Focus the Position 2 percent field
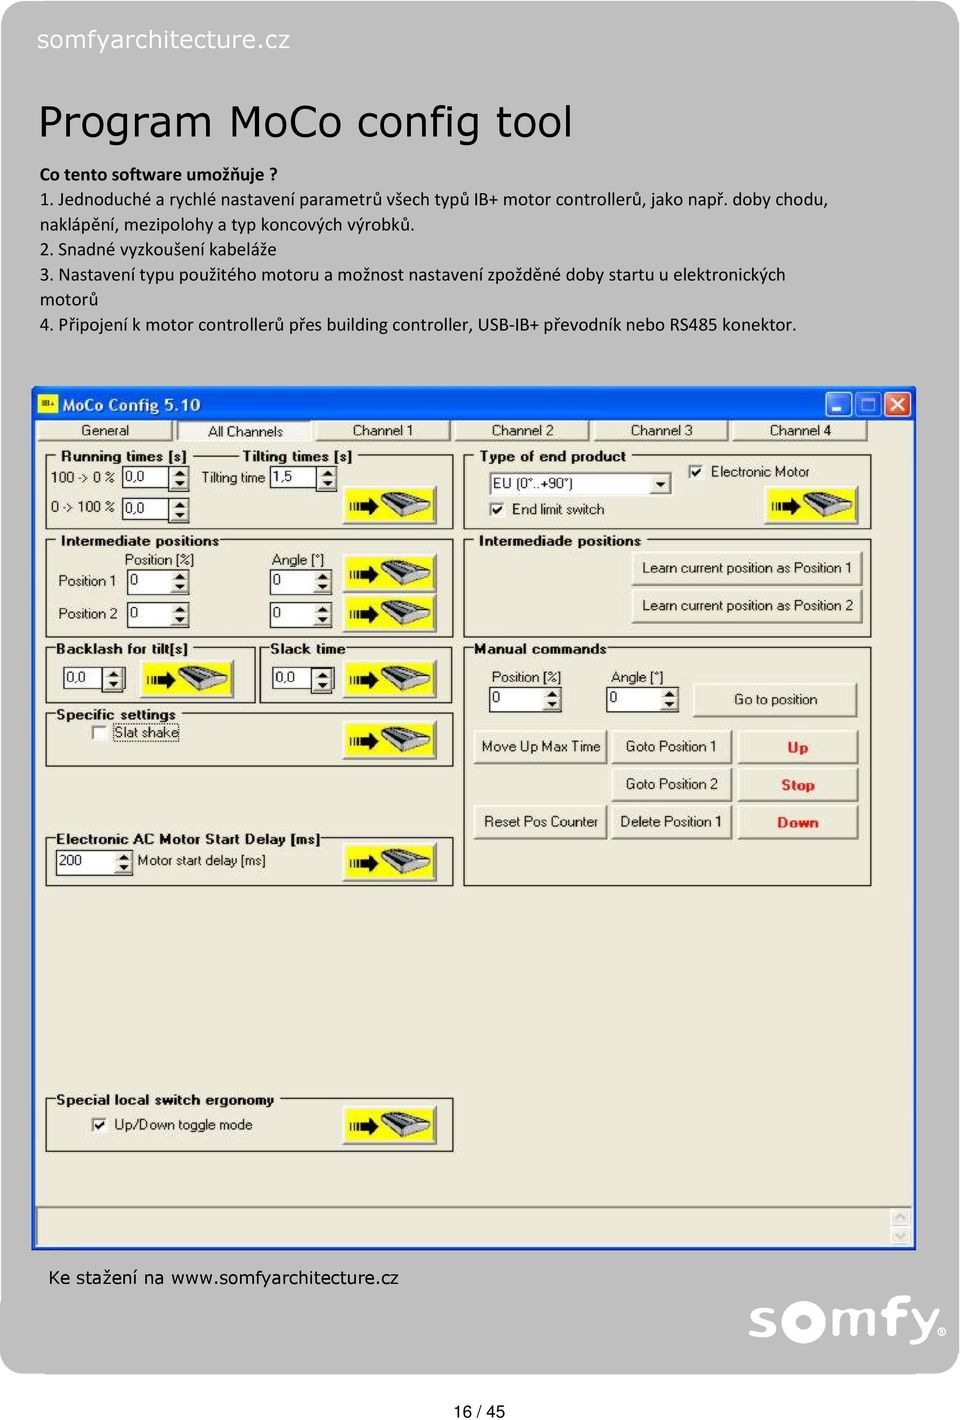The height and width of the screenshot is (1420, 960). (150, 613)
